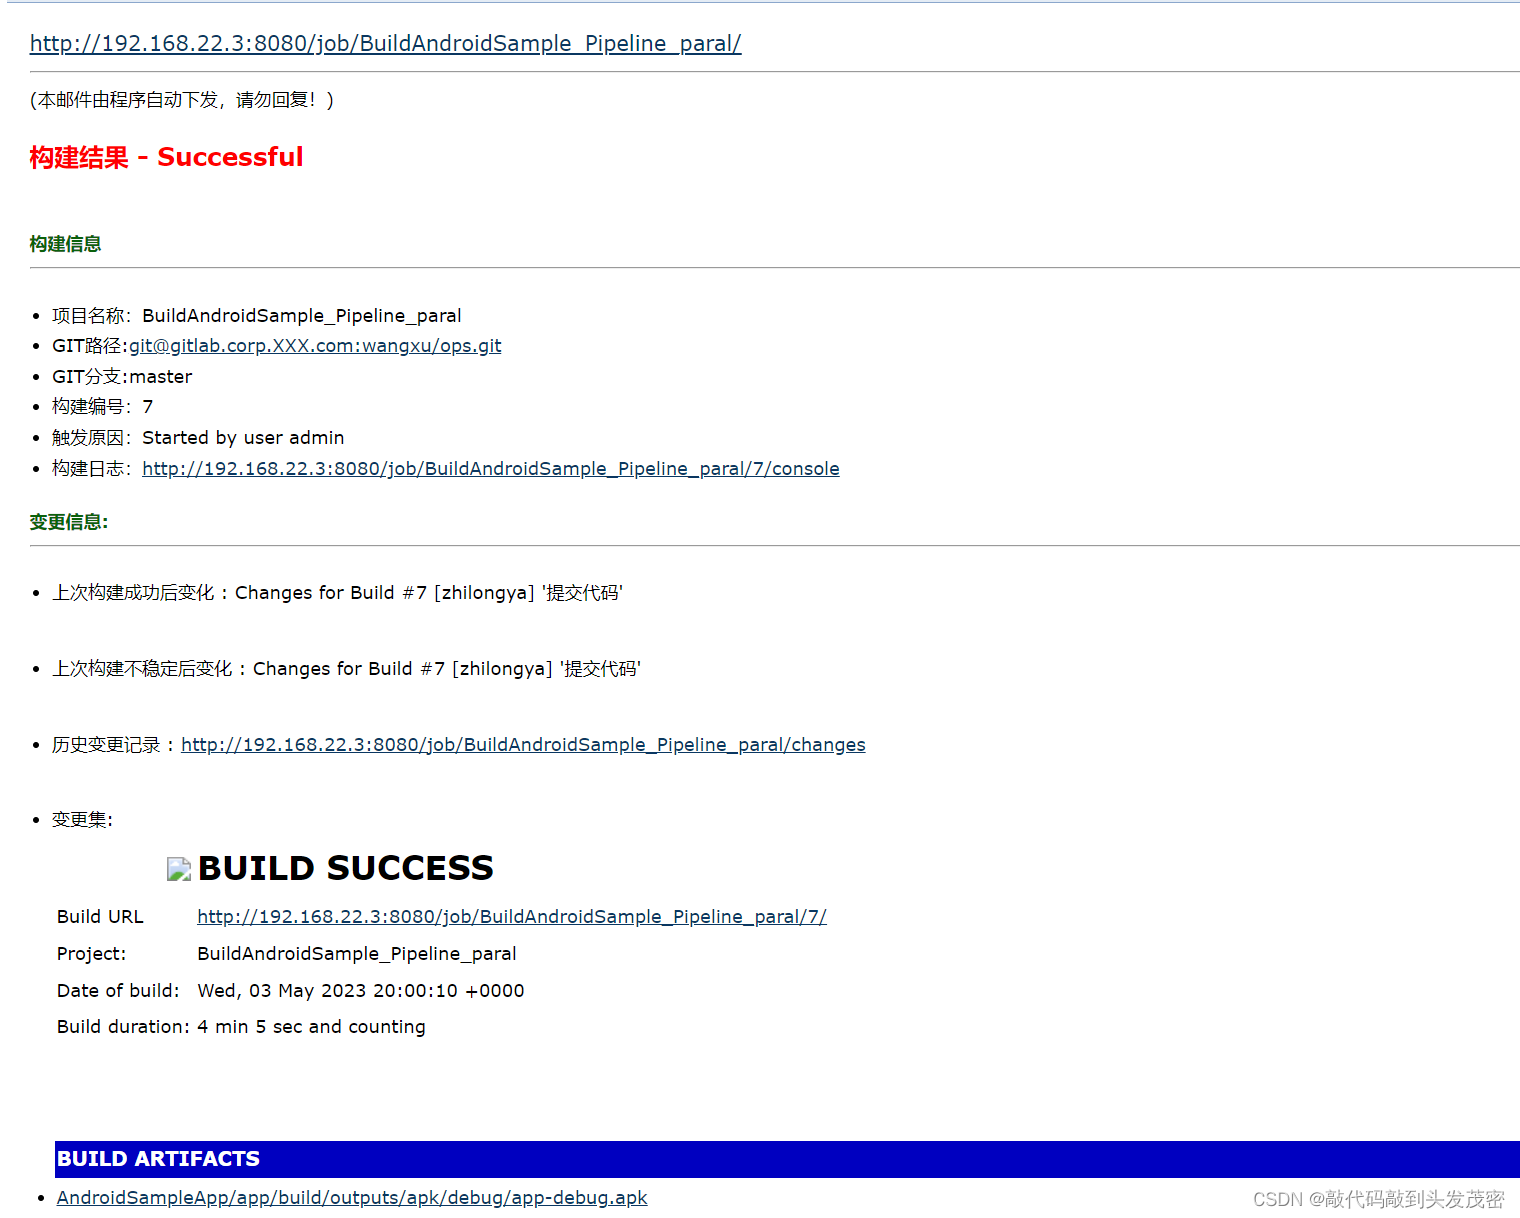
Task: Click the '构建结果 - Successful' heading
Action: pos(166,157)
